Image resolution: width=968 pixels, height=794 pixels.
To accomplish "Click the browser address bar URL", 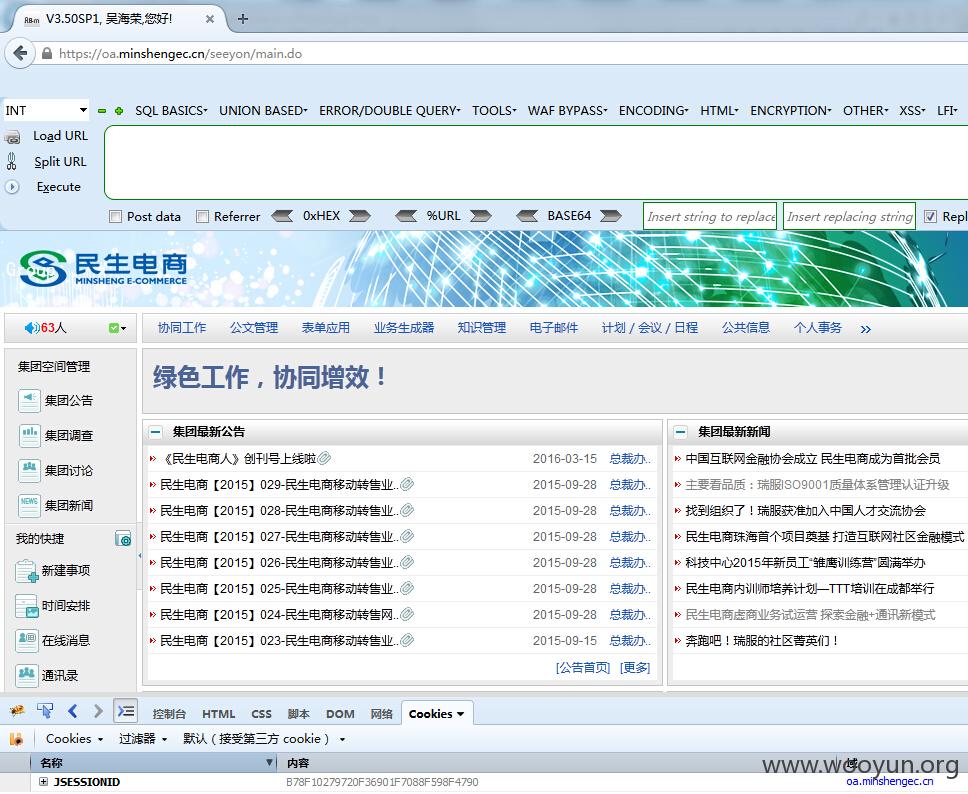I will pyautogui.click(x=180, y=54).
